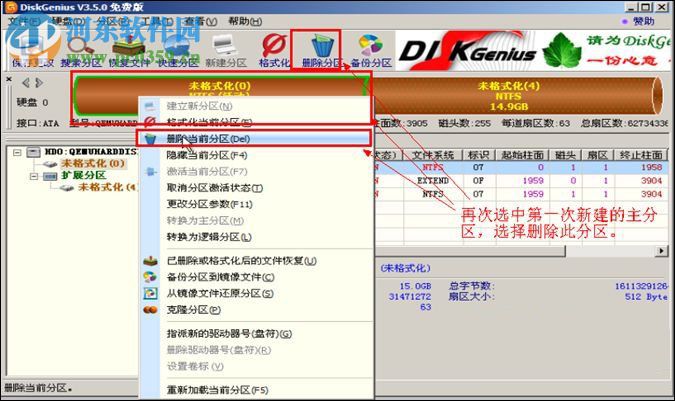Screen dimensions: 675x401
Task: Choose 已删除或格式化后的文件恢复(U) entry
Action: point(255,261)
